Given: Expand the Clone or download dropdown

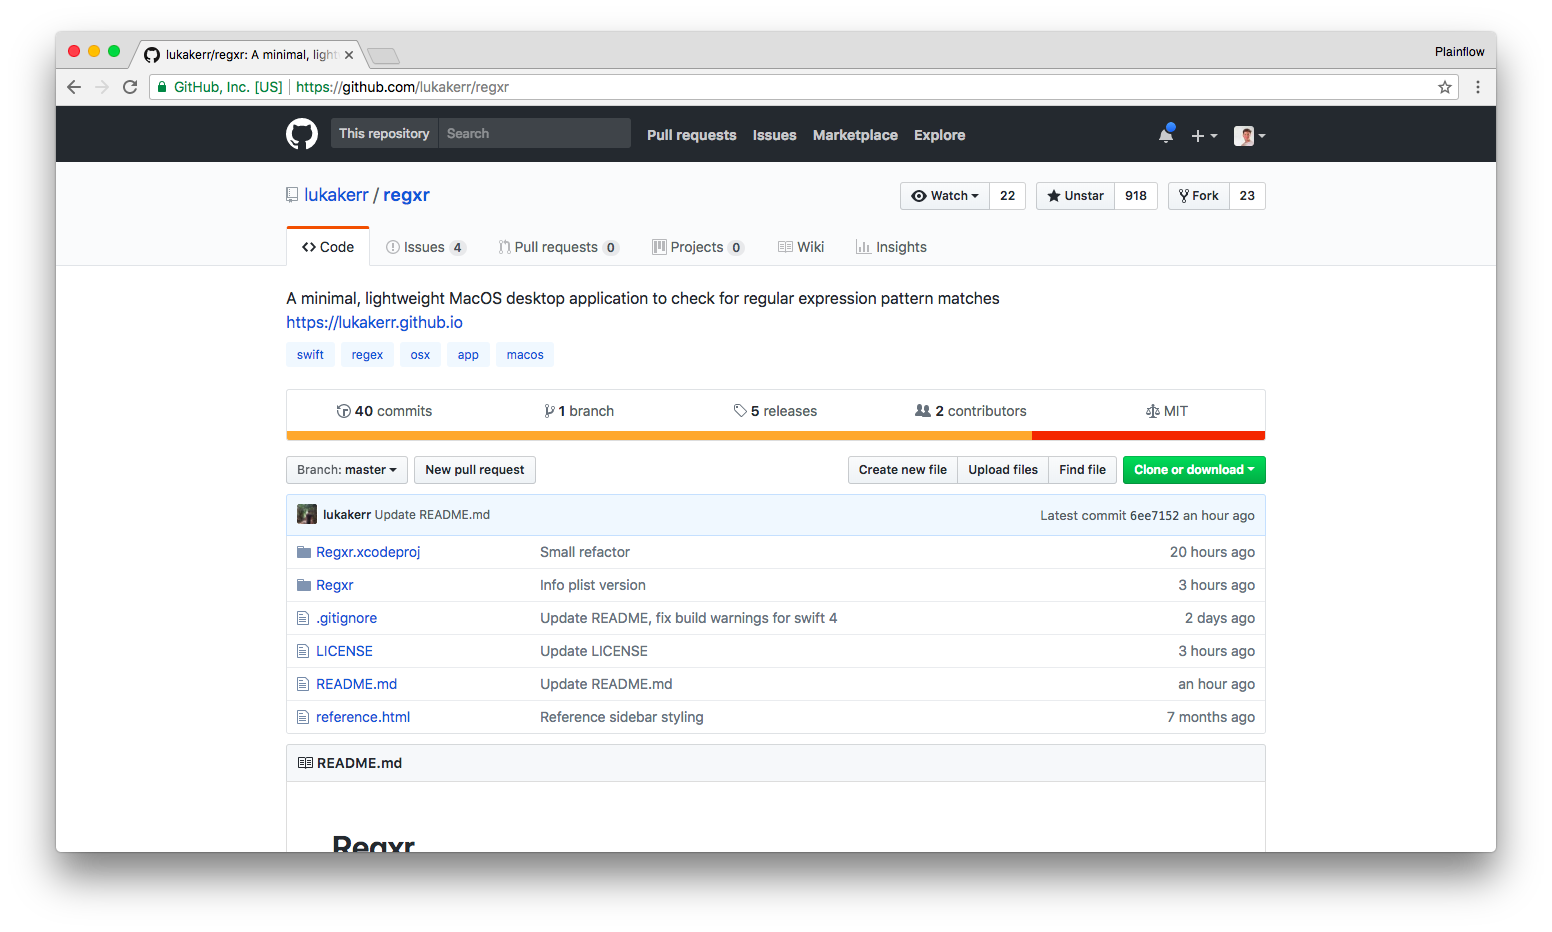Looking at the screenshot, I should [1194, 470].
